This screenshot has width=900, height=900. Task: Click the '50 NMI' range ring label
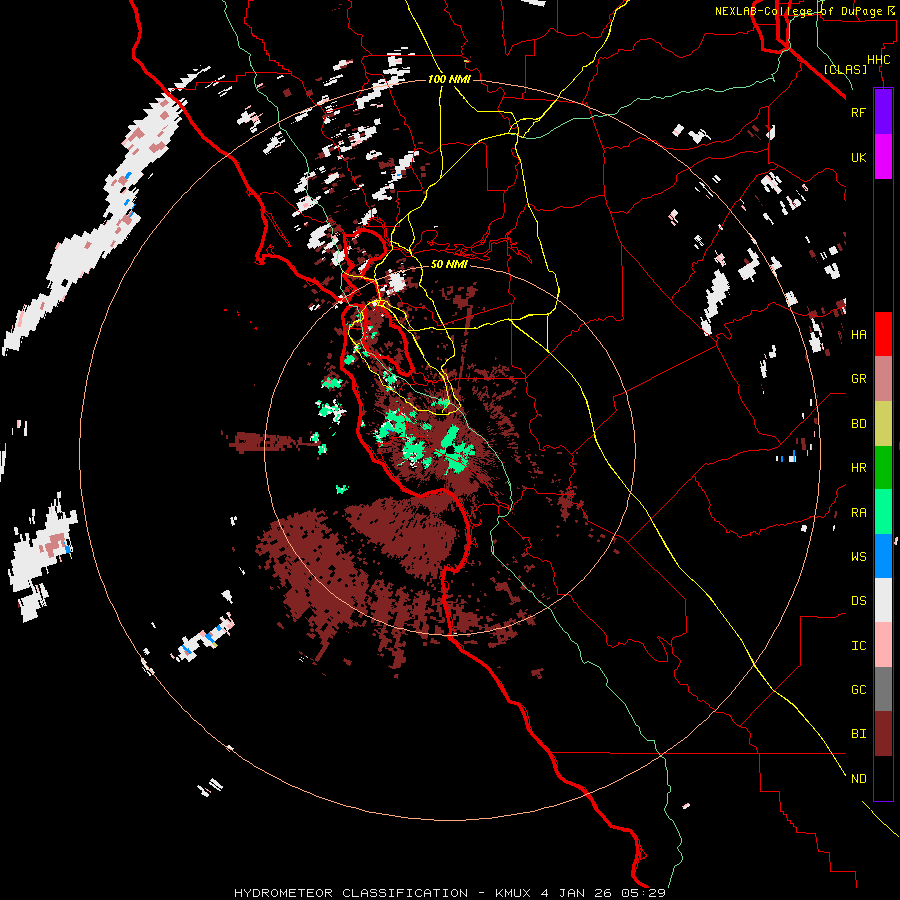[449, 264]
